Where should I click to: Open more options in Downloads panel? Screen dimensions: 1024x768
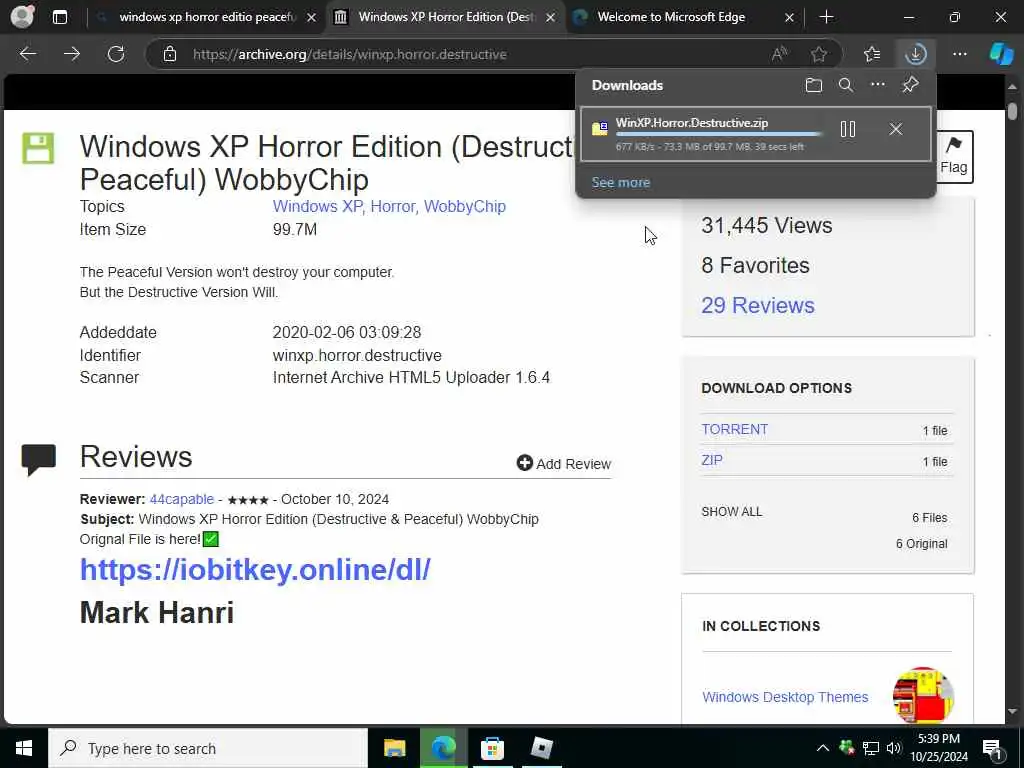[878, 84]
